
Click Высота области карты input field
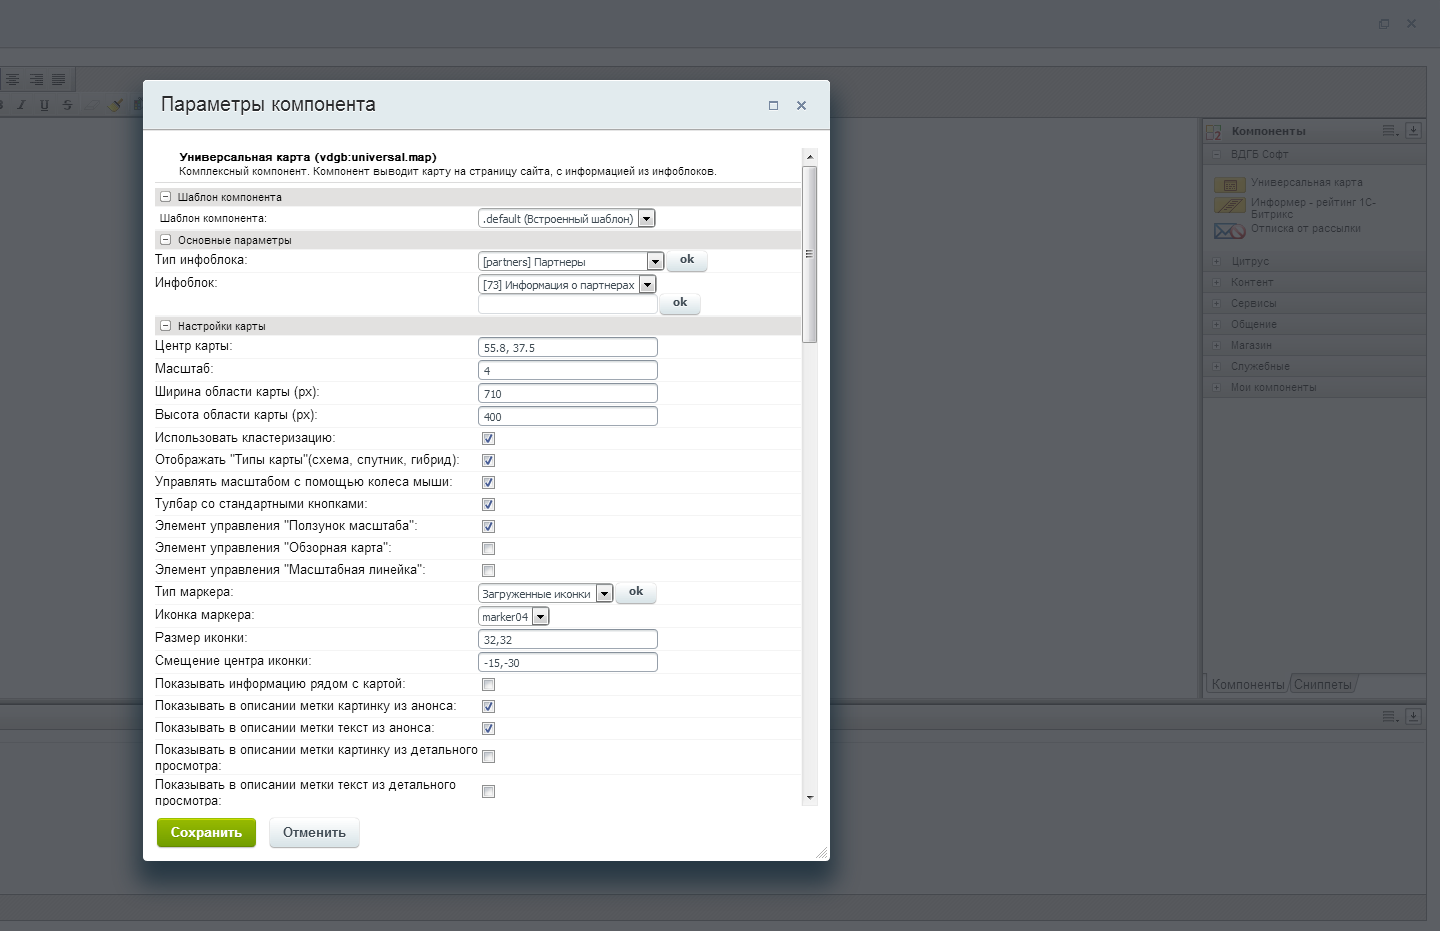(x=568, y=416)
